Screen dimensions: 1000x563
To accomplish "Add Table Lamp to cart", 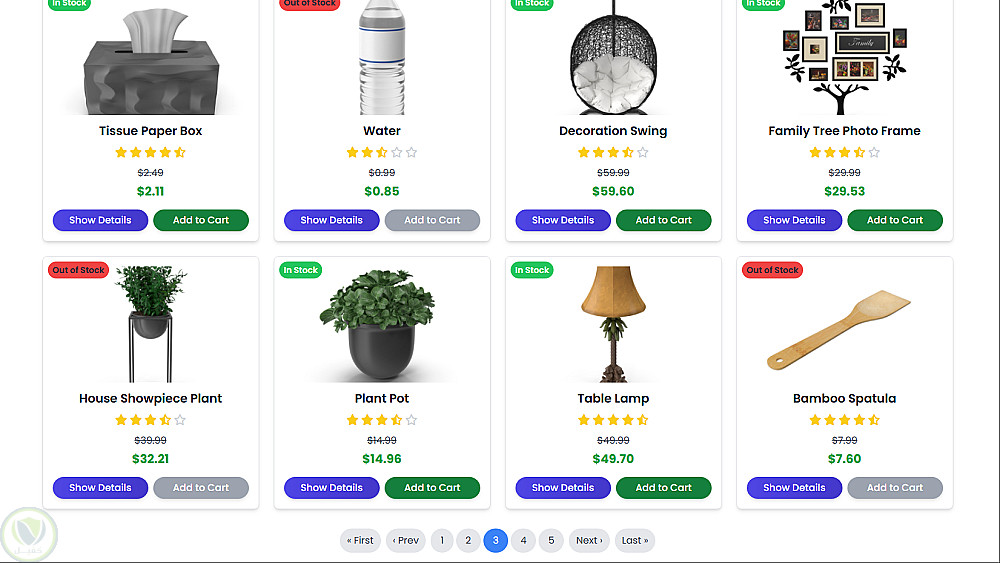I will coord(663,488).
